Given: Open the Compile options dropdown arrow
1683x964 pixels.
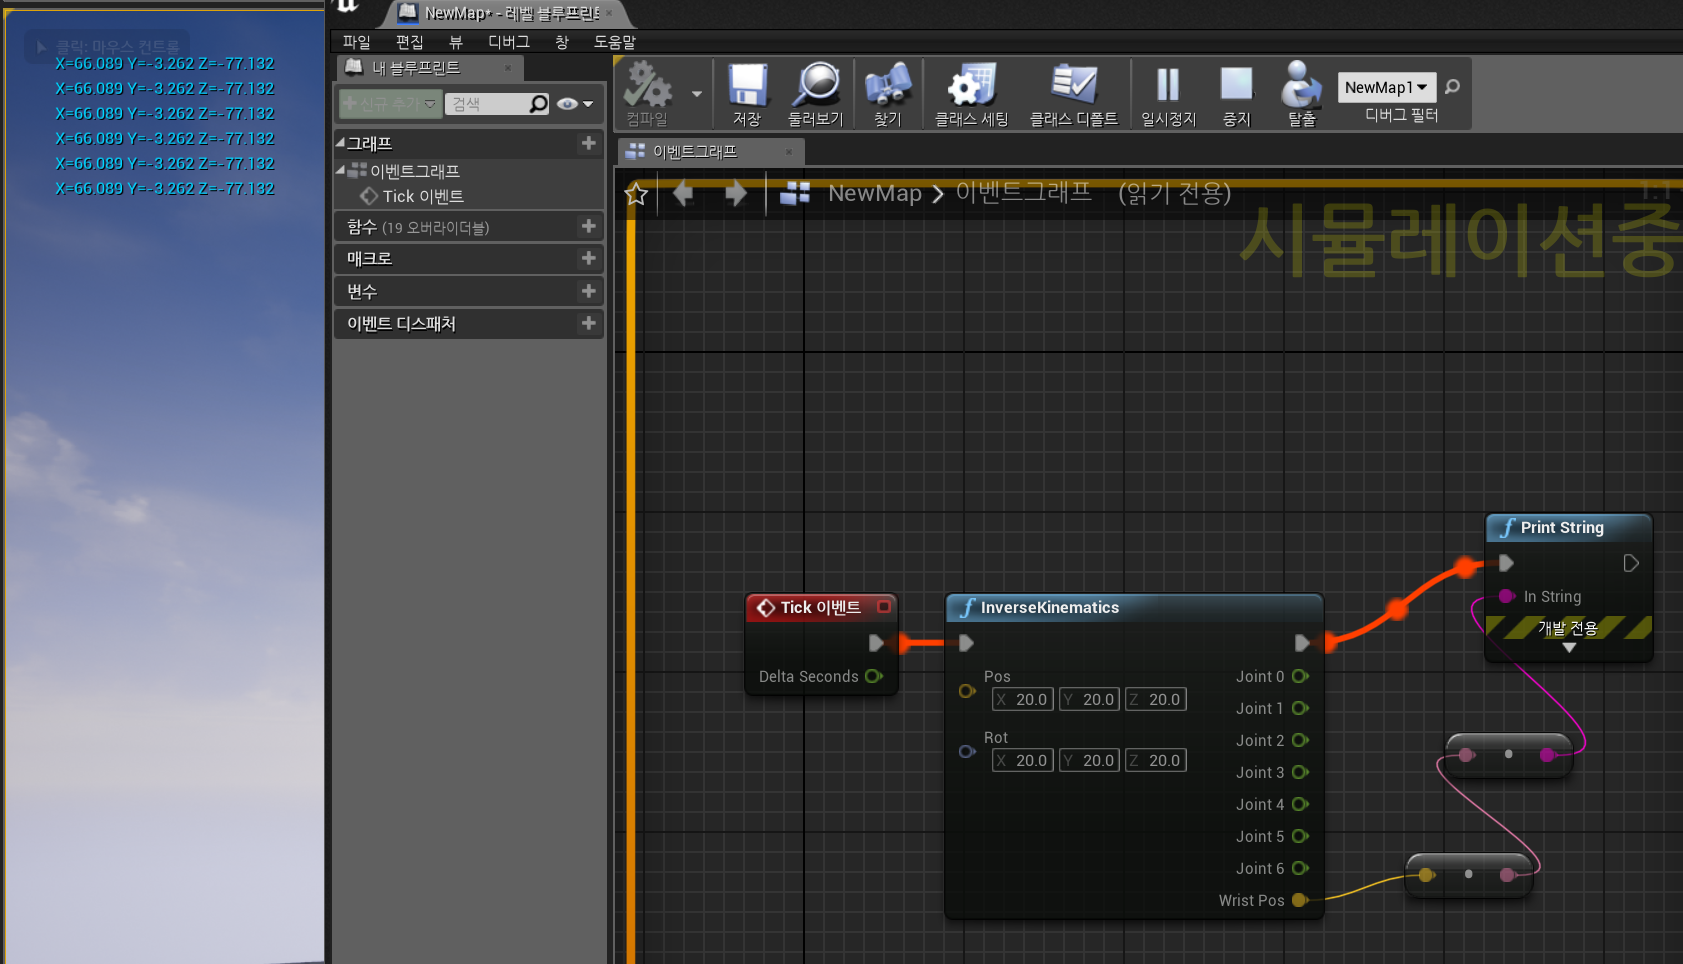Looking at the screenshot, I should pyautogui.click(x=696, y=94).
